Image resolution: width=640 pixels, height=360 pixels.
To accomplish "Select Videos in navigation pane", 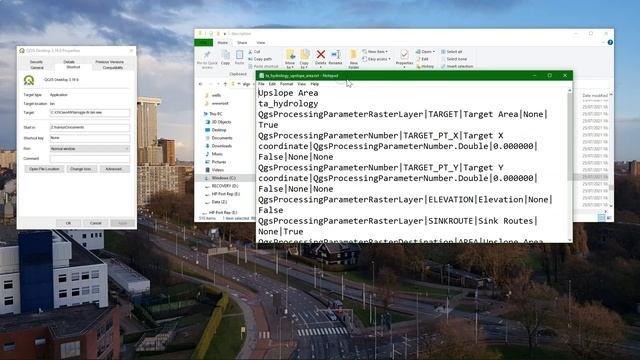I will pyautogui.click(x=214, y=170).
